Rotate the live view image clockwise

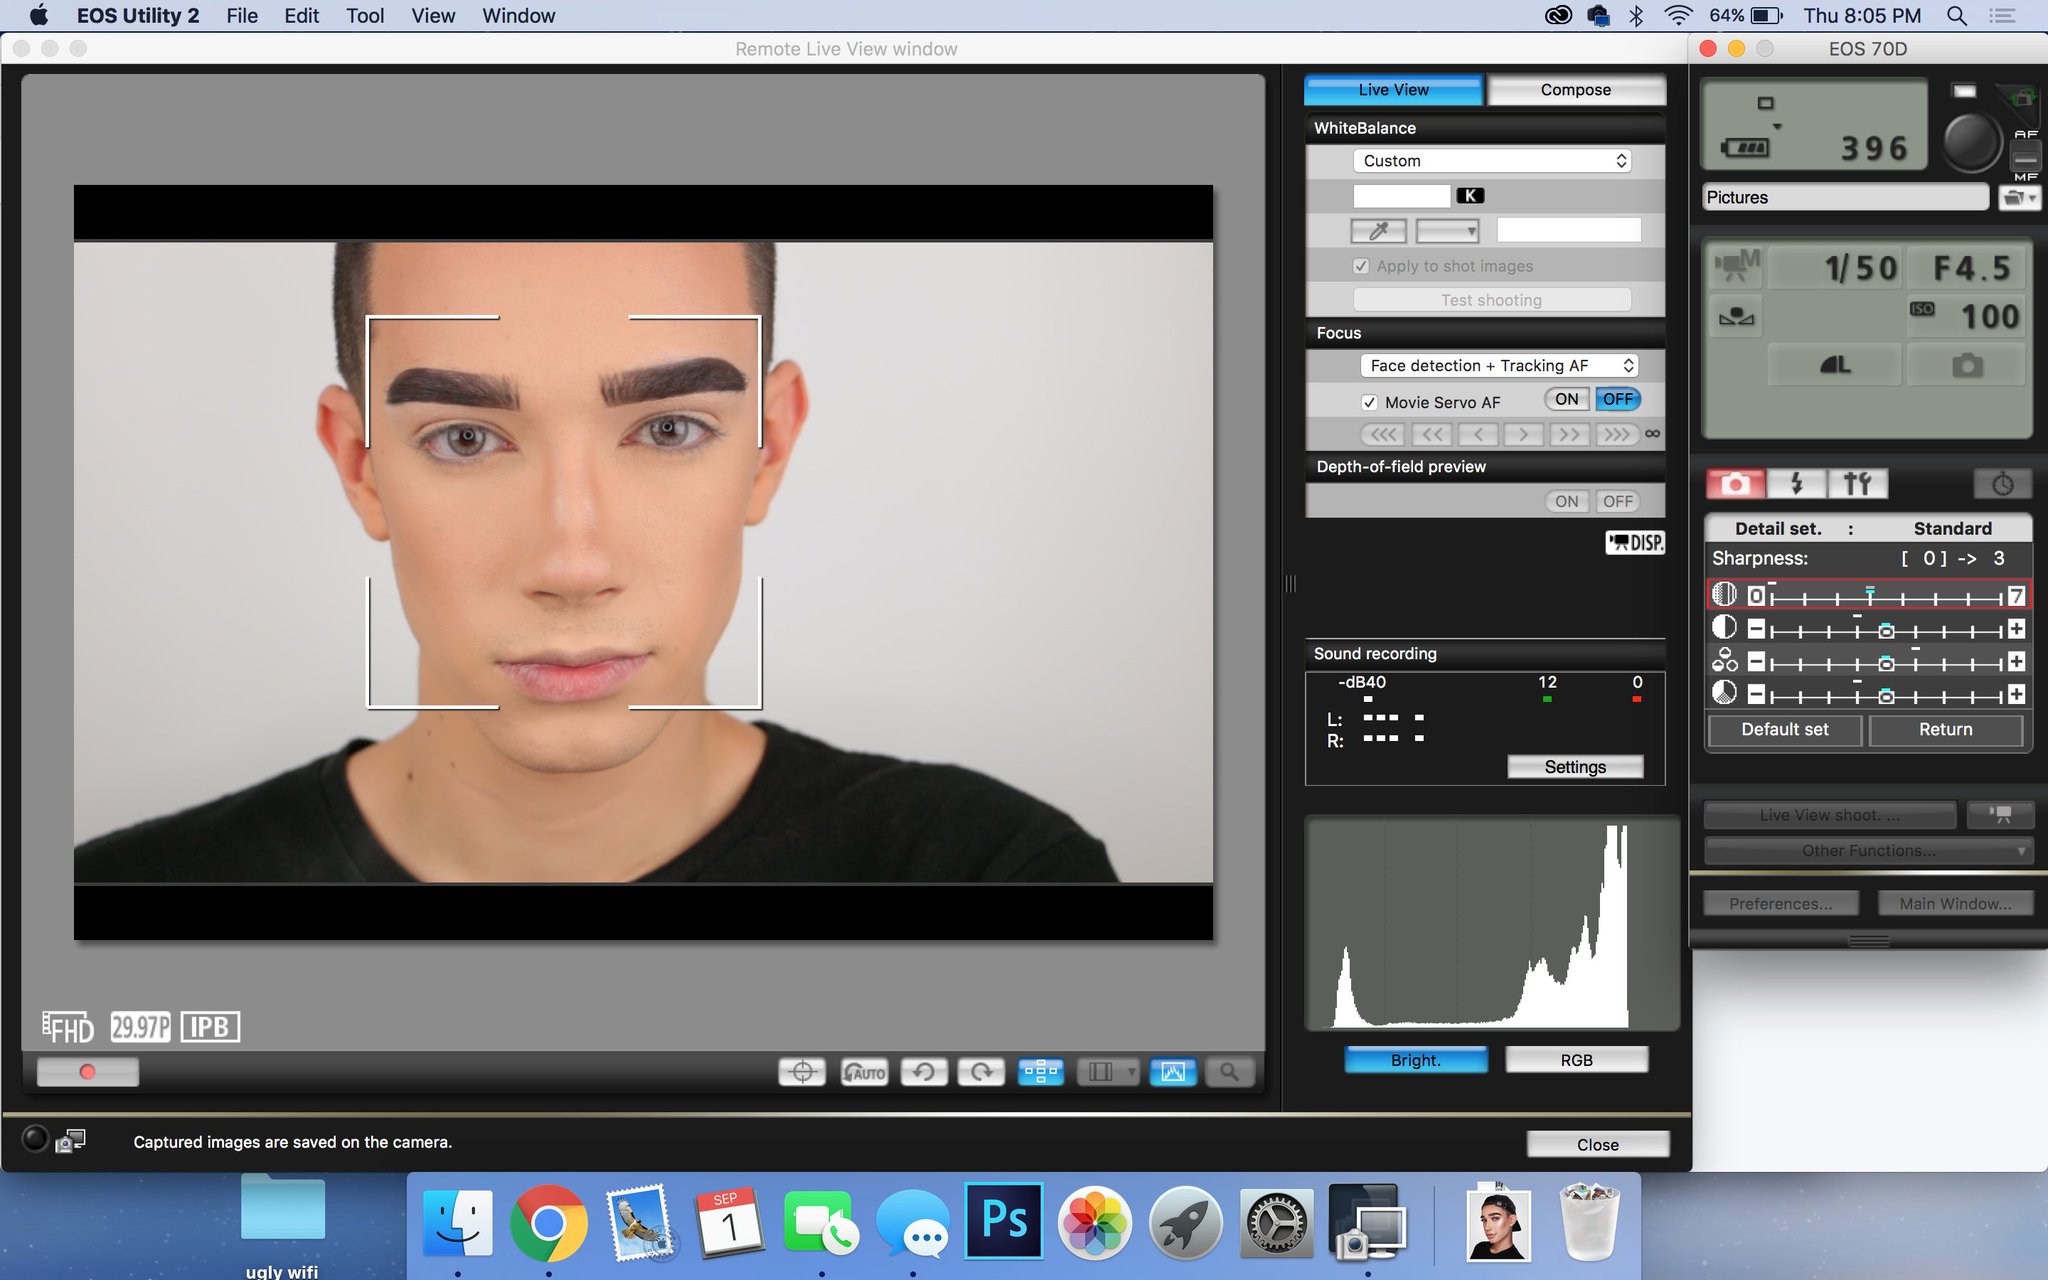(982, 1071)
